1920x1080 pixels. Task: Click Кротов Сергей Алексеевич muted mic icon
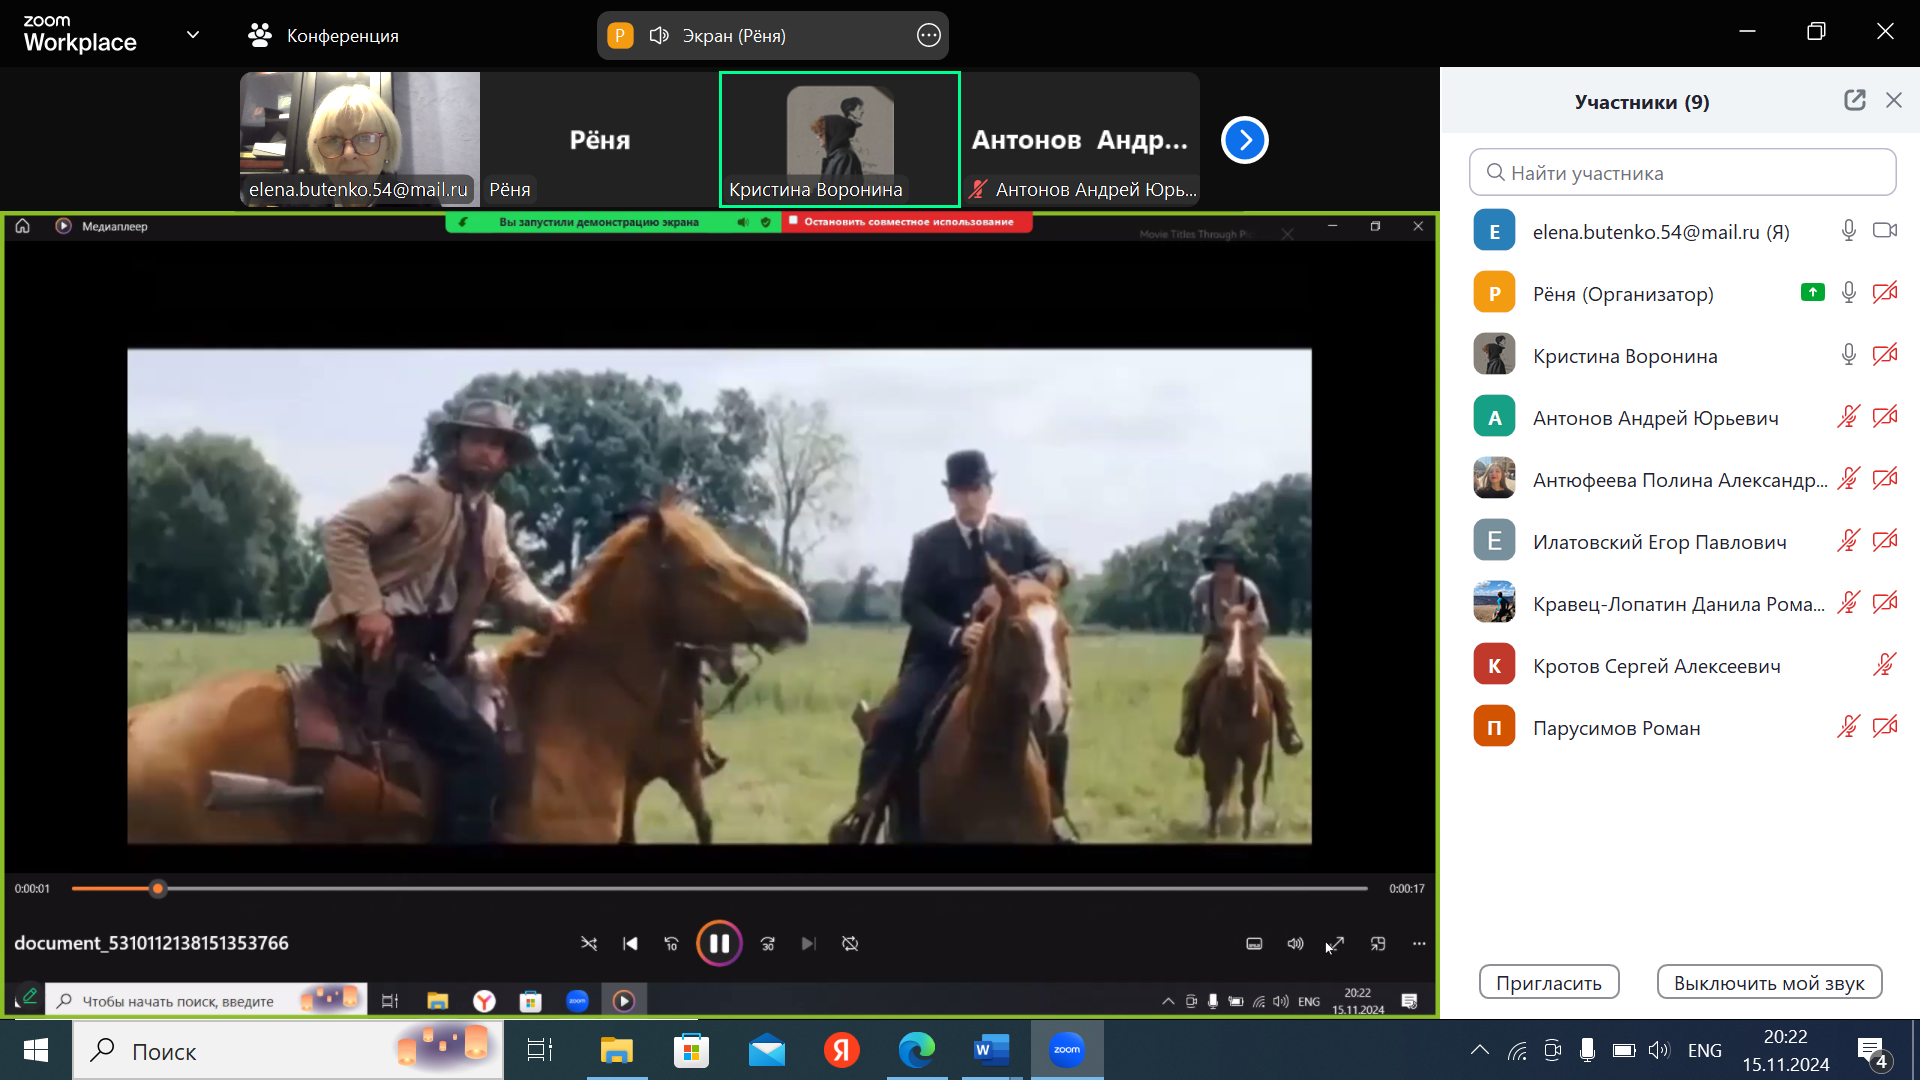1885,665
